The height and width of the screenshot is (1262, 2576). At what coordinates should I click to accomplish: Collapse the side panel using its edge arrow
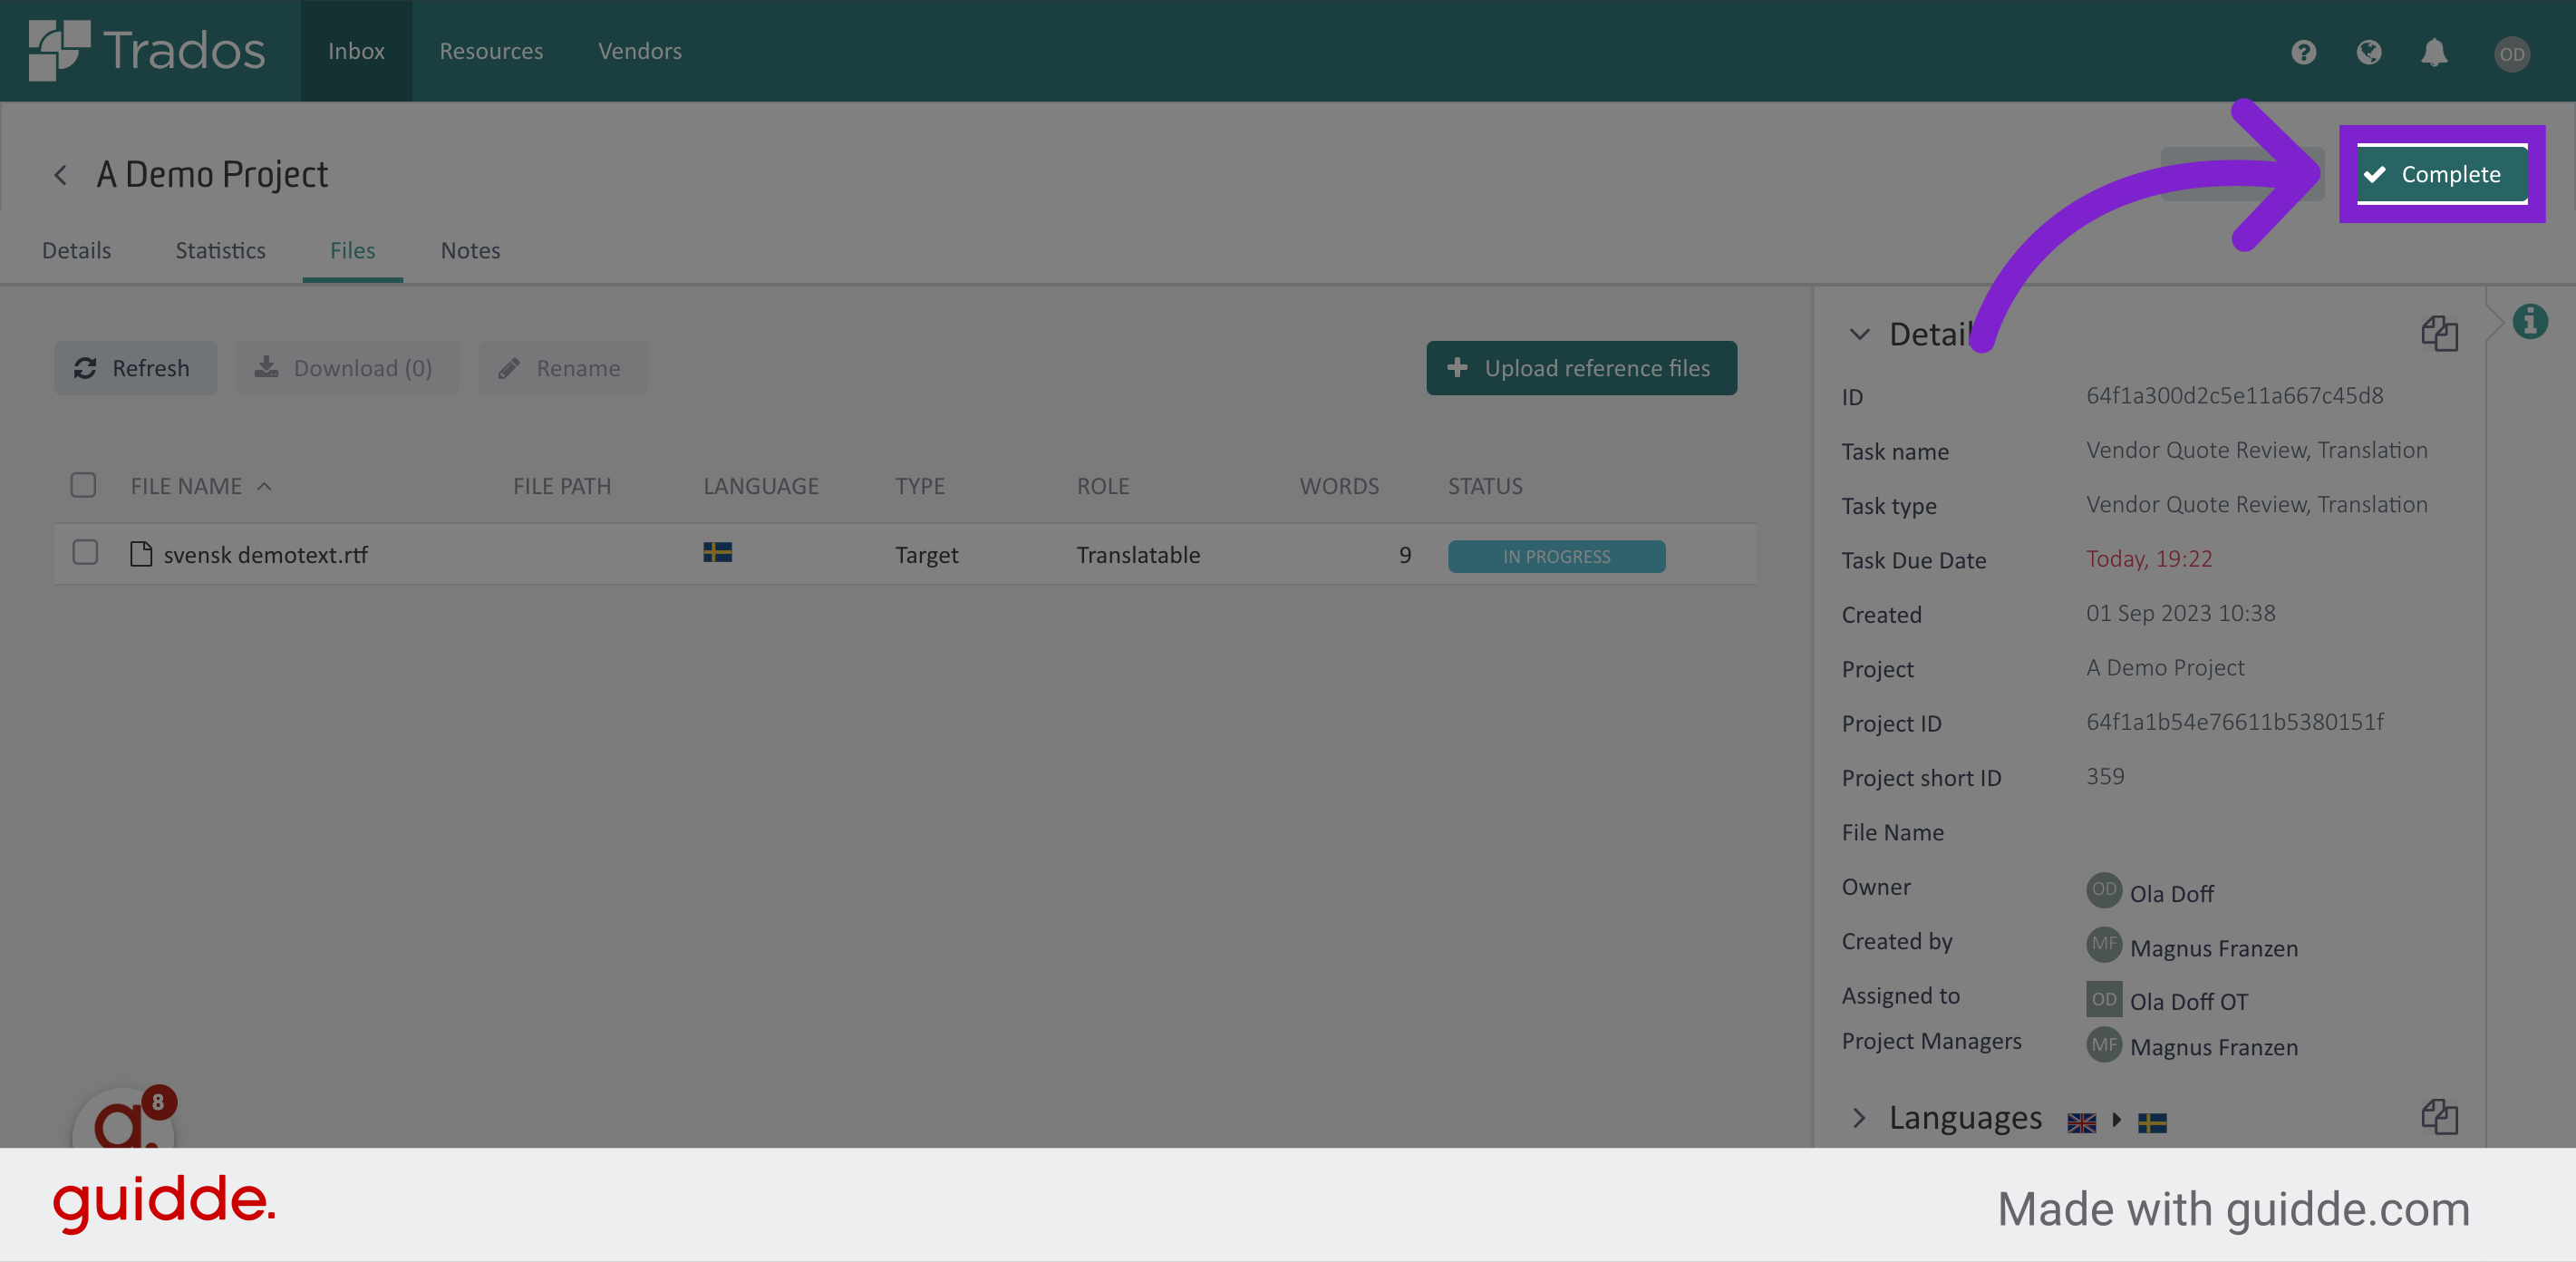[x=2495, y=322]
